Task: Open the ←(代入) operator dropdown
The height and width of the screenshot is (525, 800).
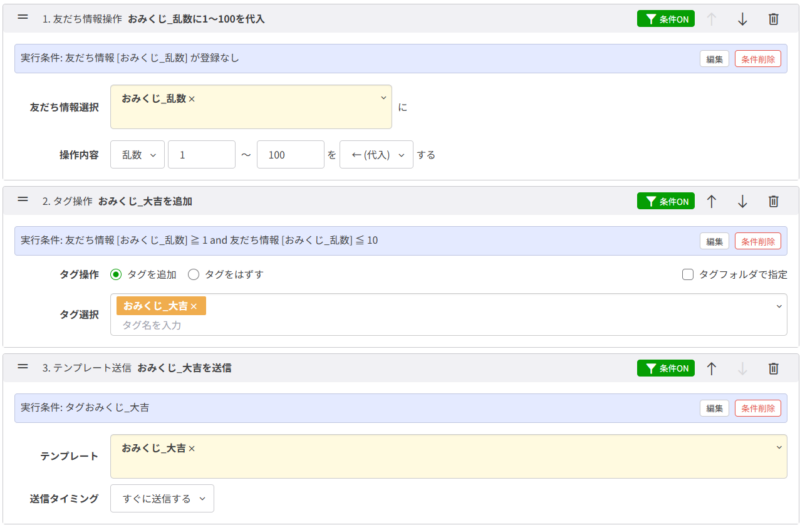Action: [x=376, y=155]
